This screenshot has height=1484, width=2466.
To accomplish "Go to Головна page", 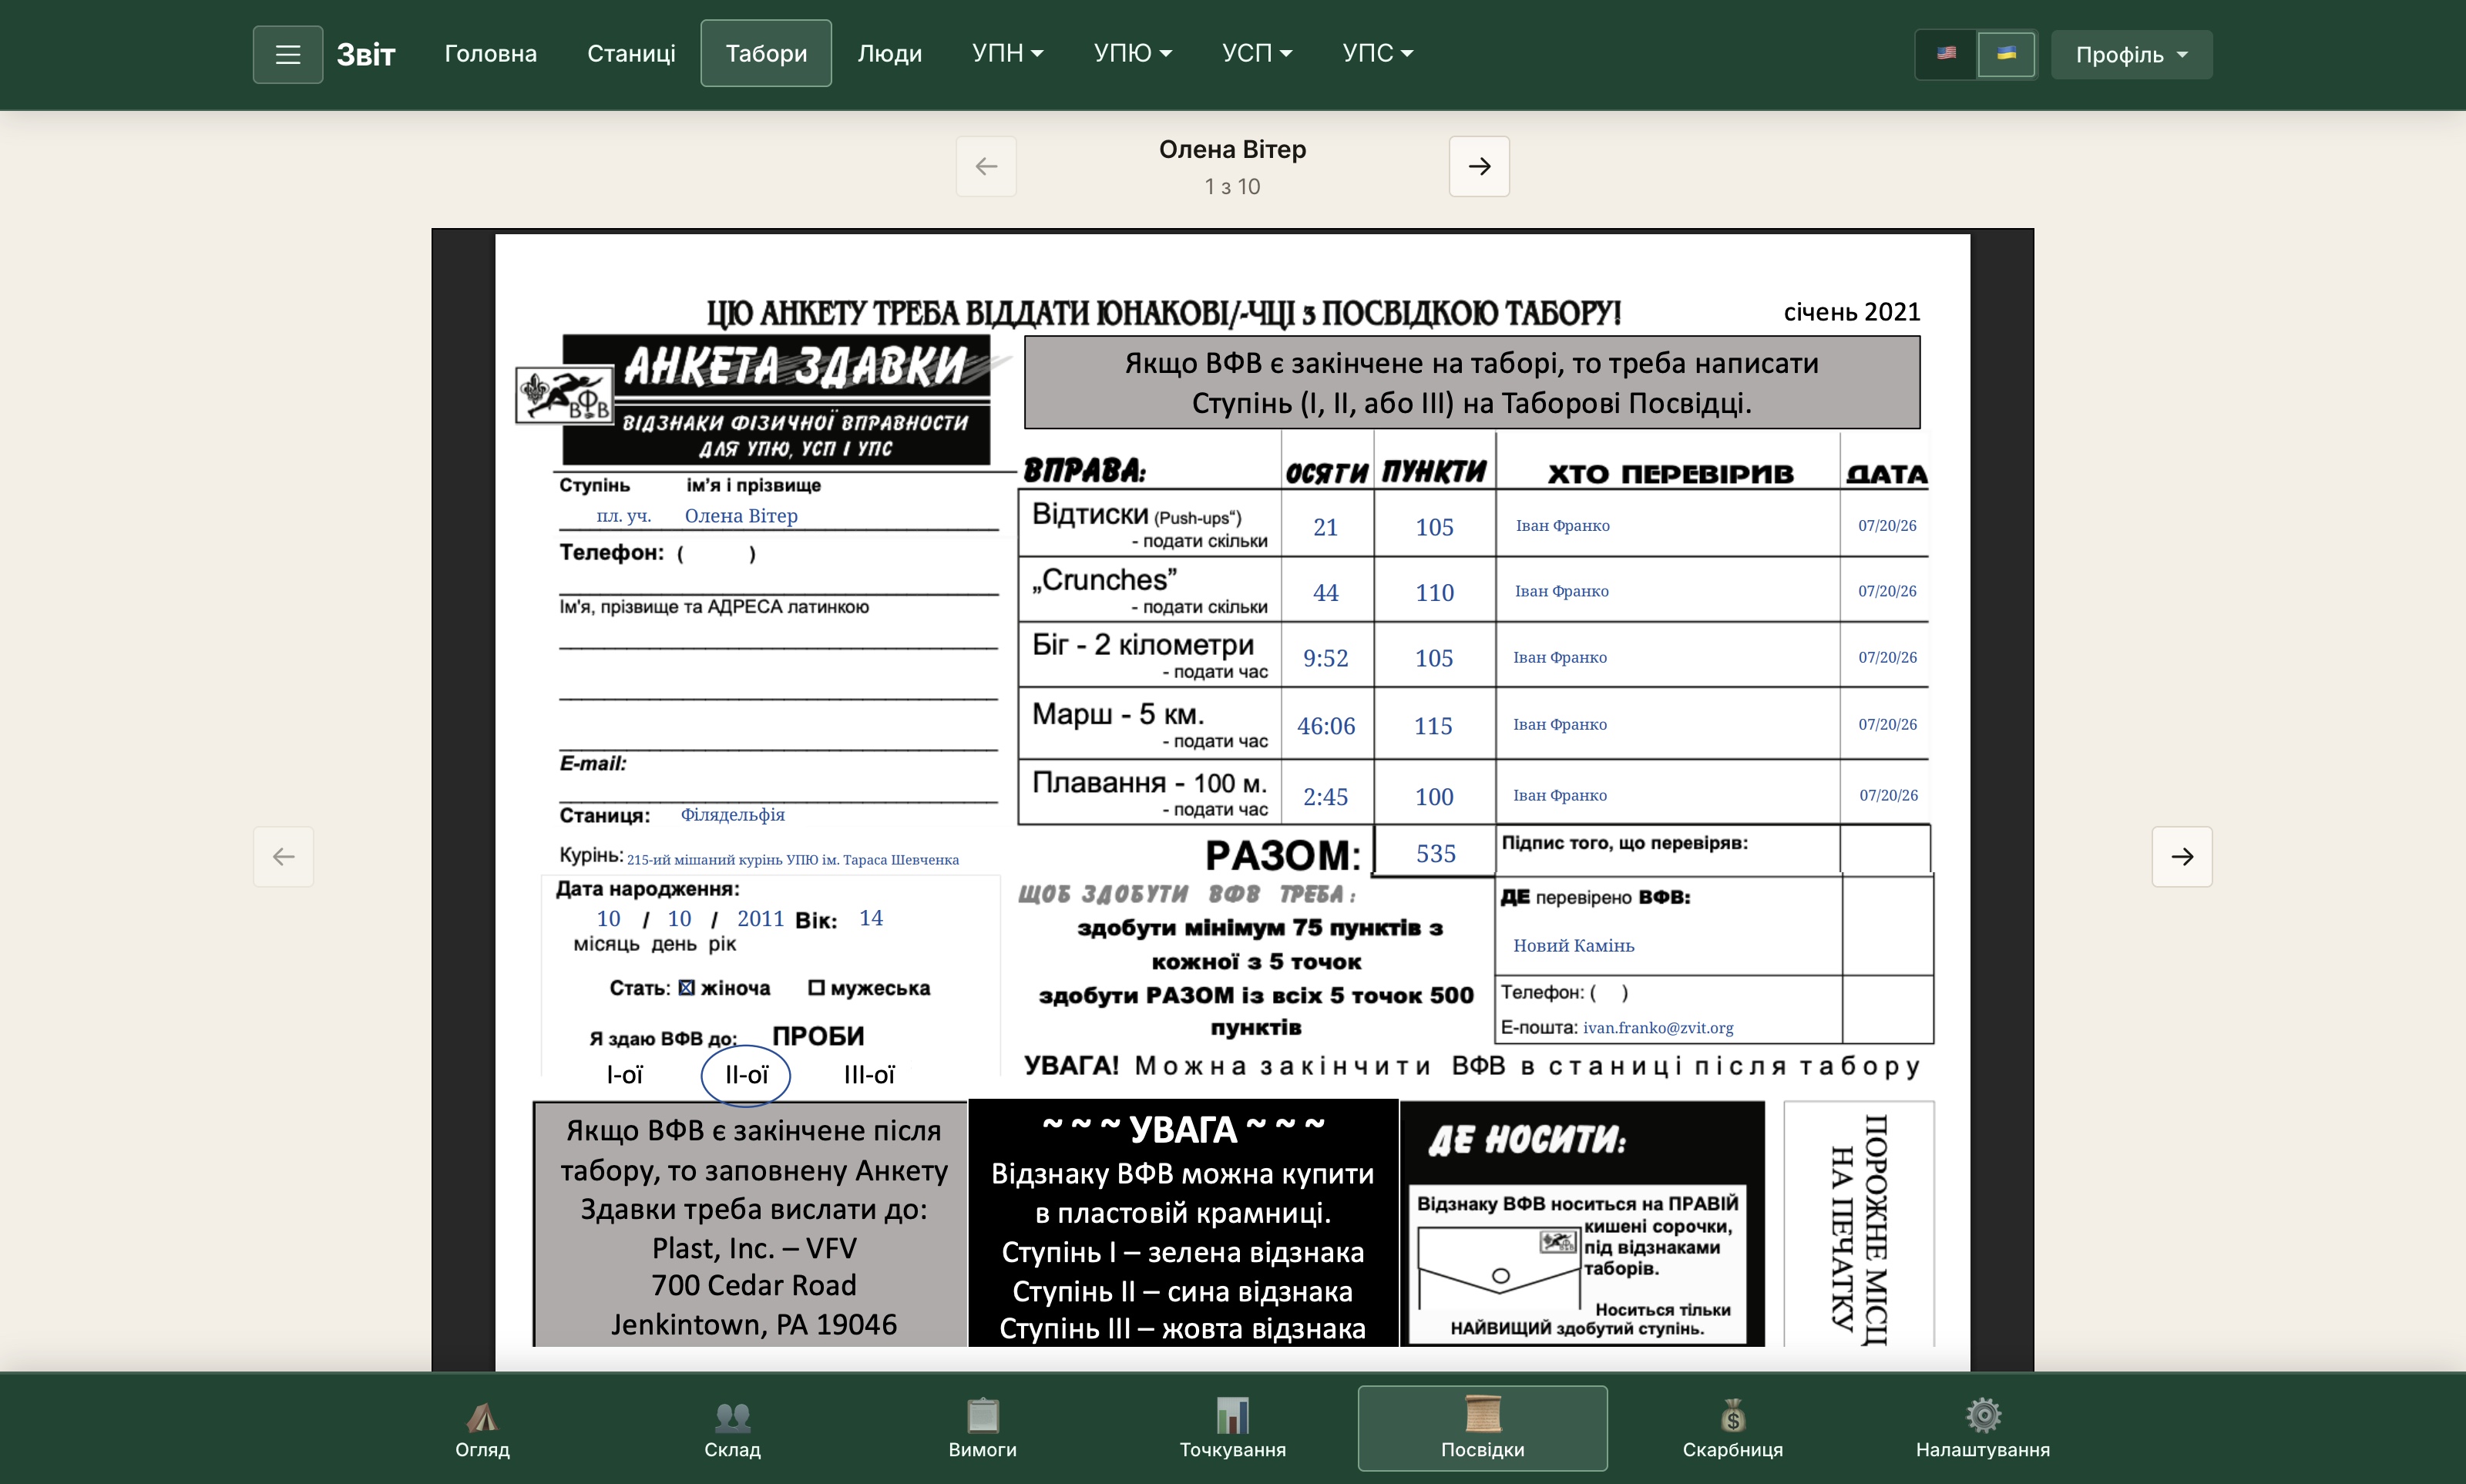I will click(490, 53).
